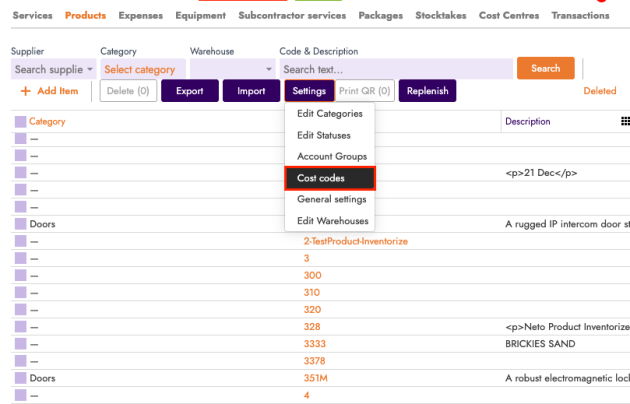
Task: Check the row box for product 3333
Action: [x=20, y=344]
